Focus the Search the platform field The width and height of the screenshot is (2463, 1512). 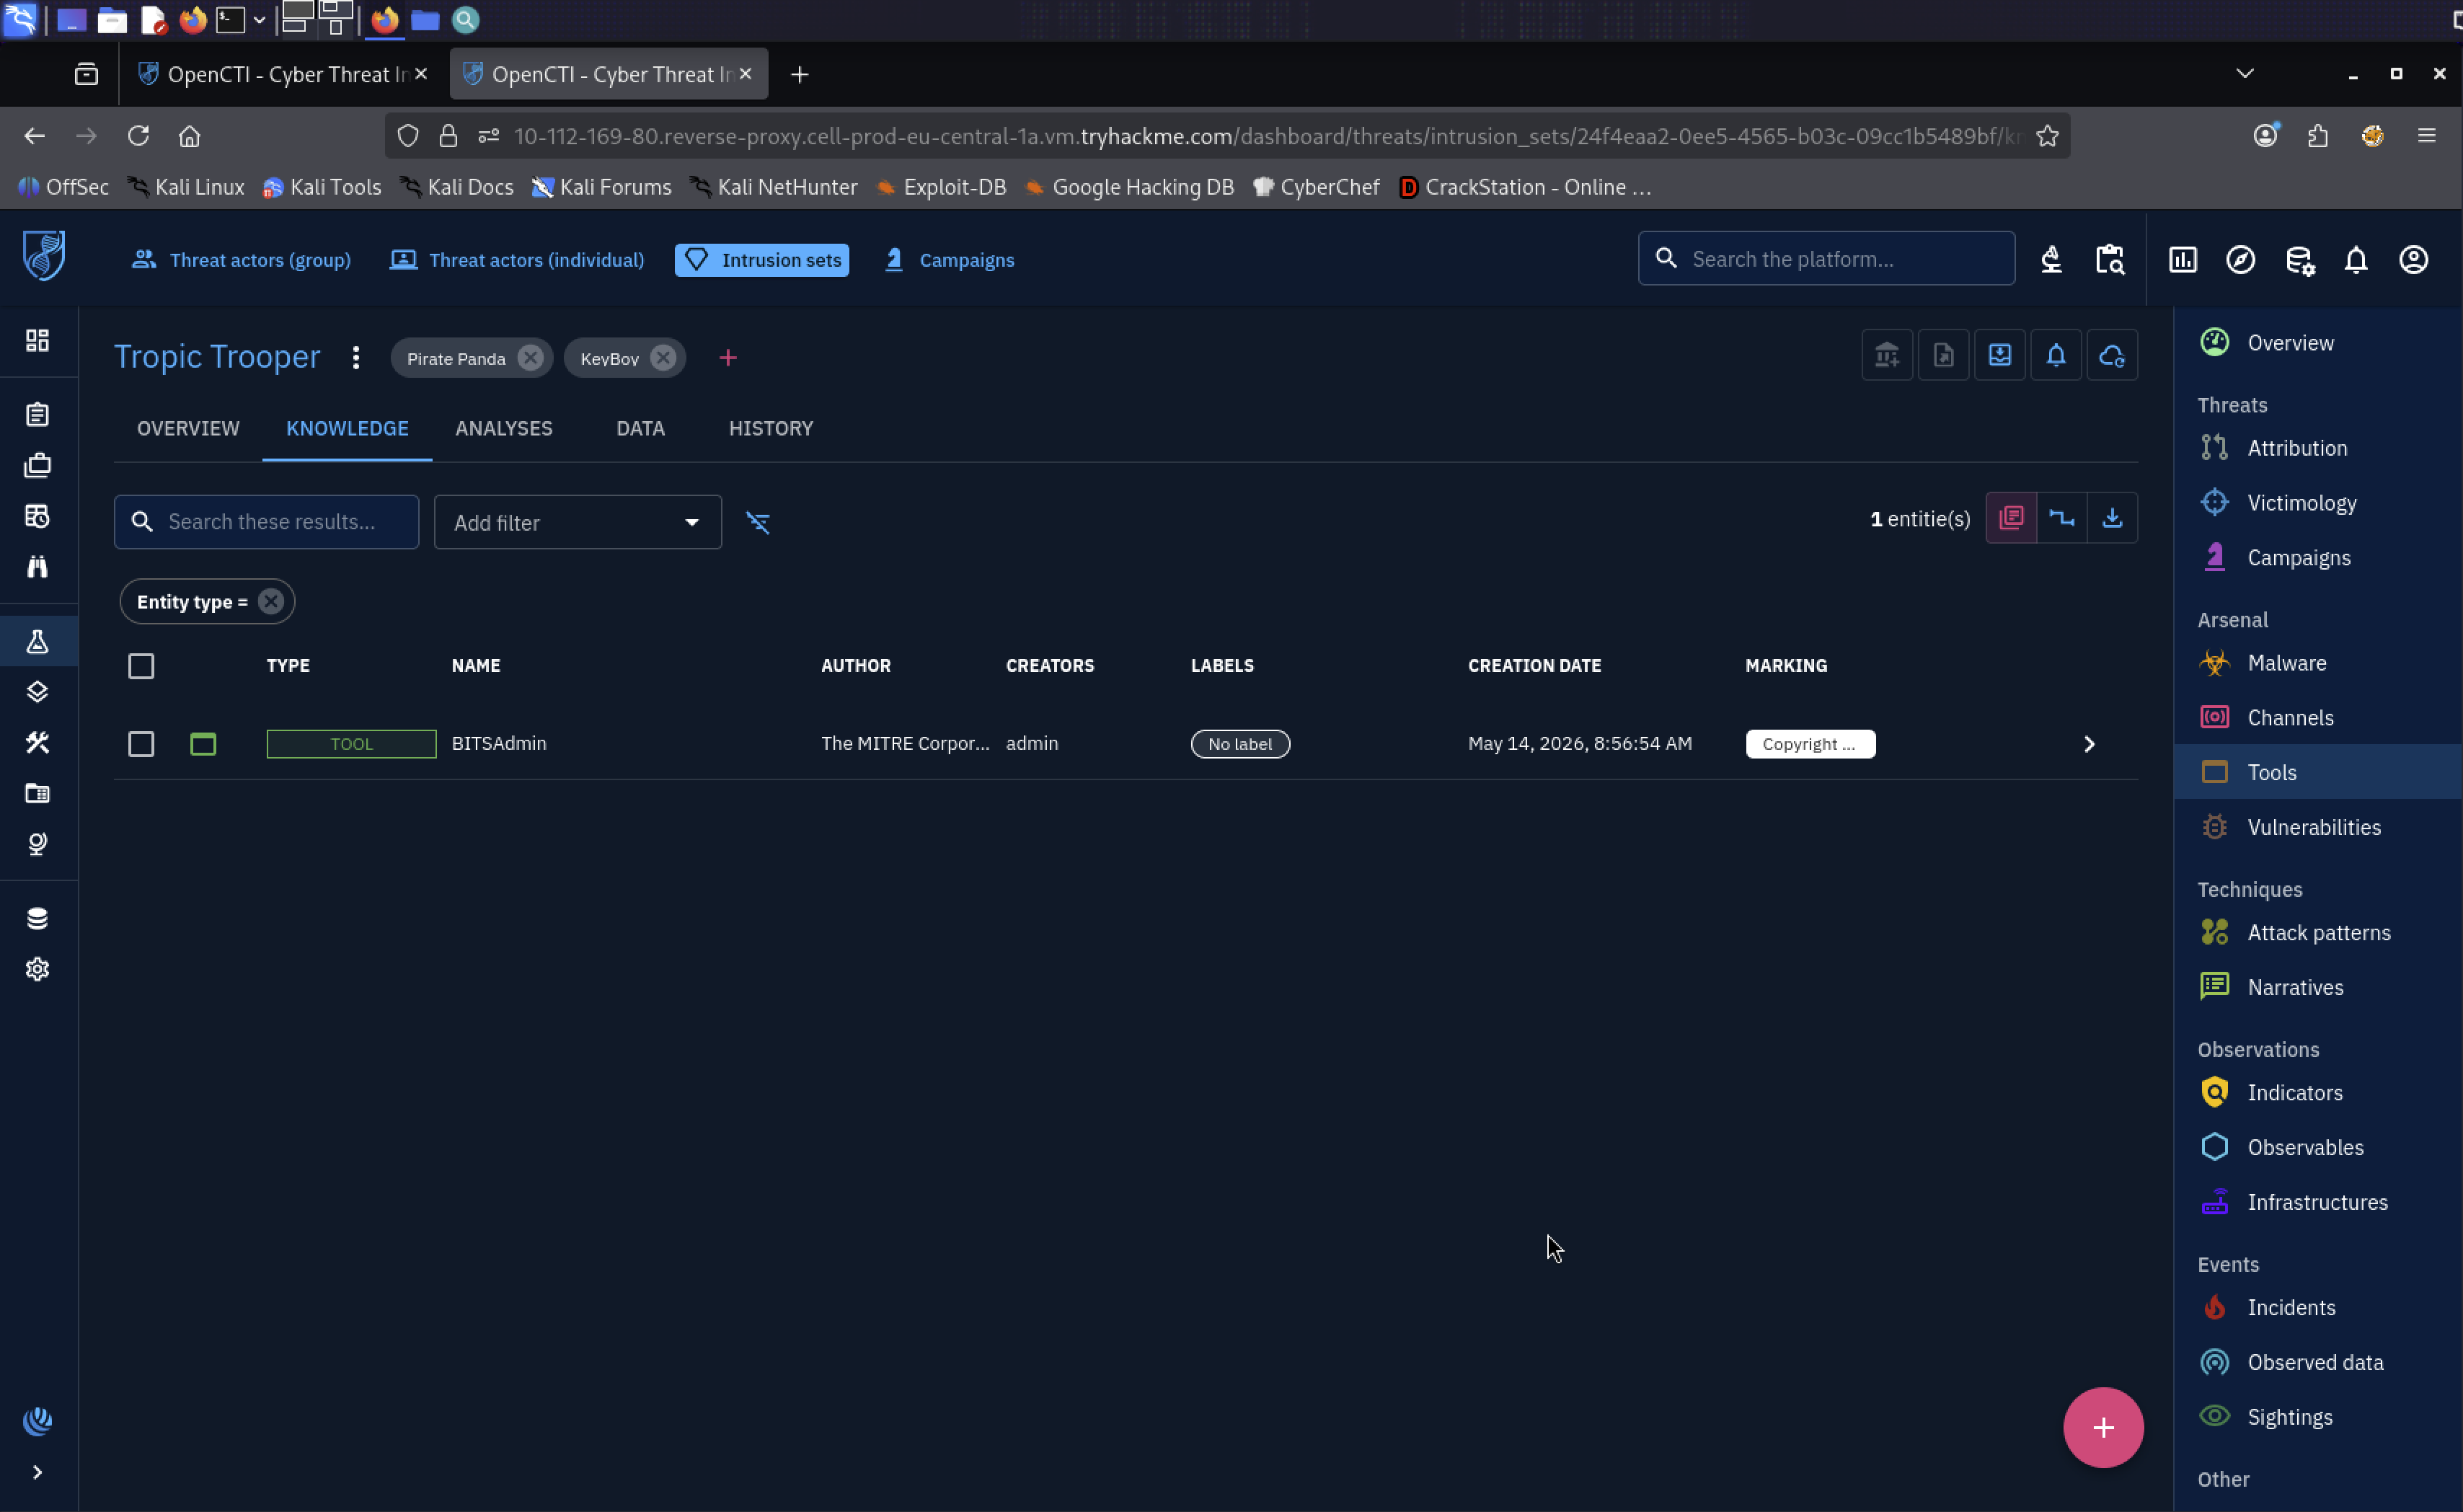tap(1826, 259)
